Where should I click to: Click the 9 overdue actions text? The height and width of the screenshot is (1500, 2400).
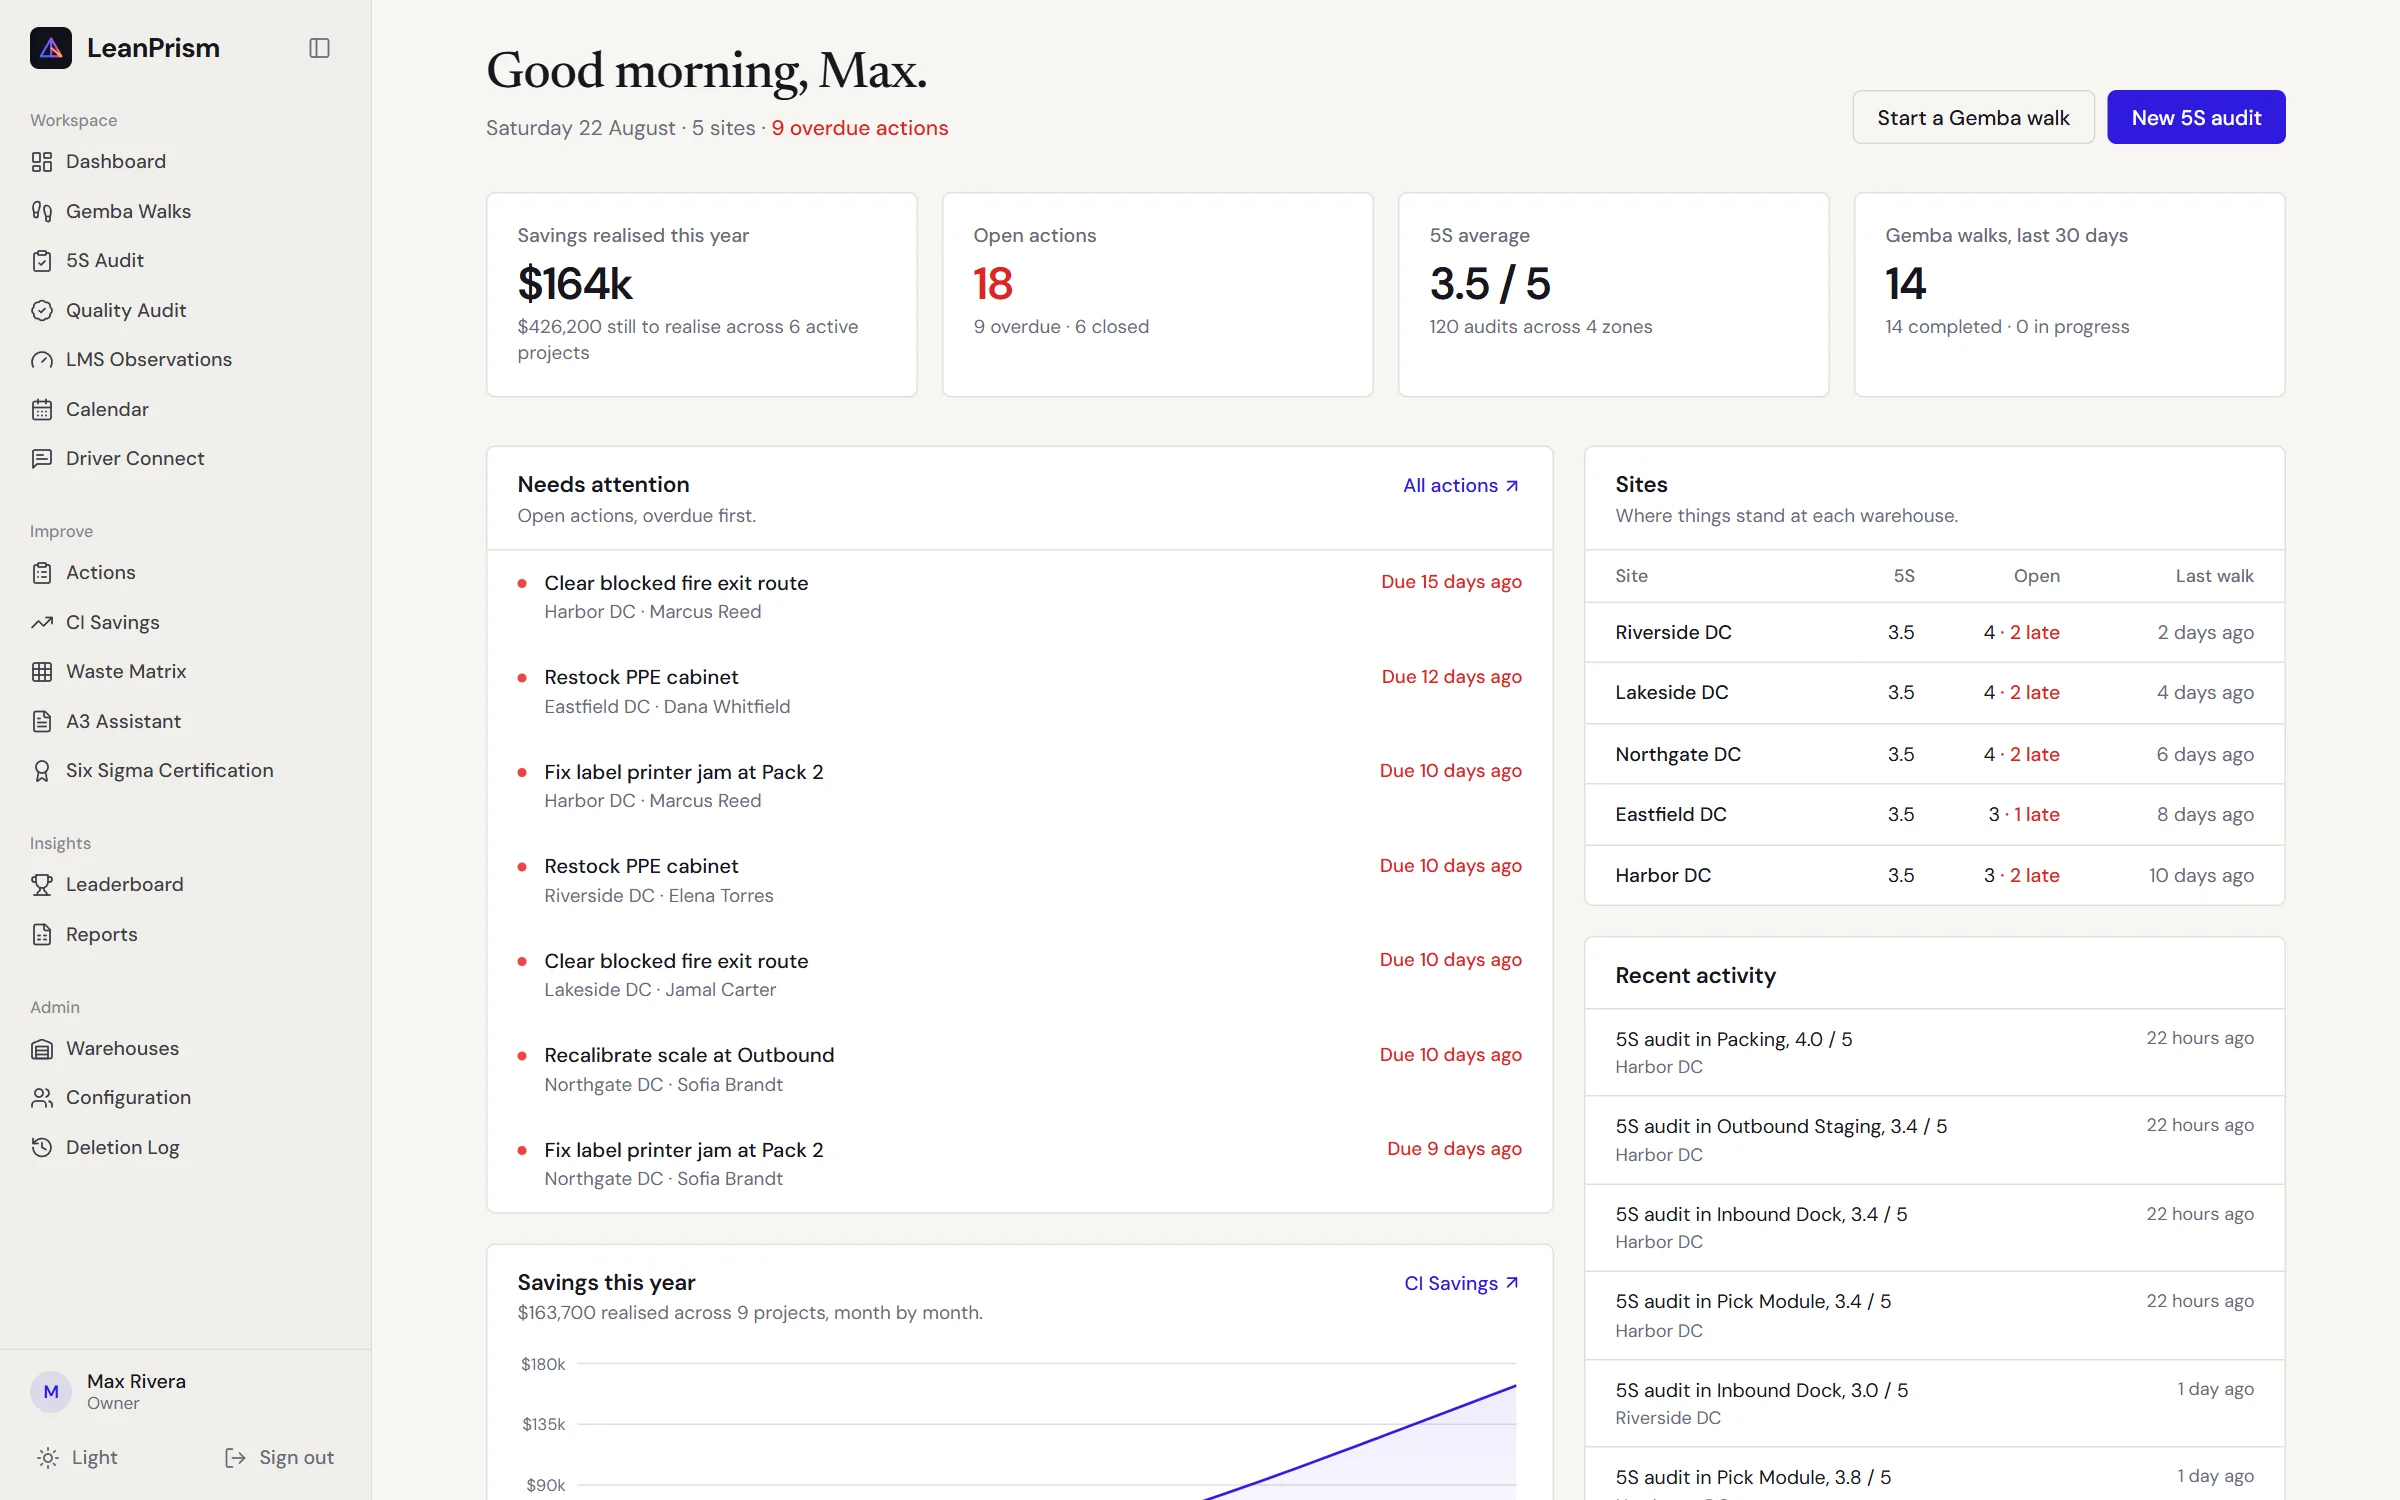click(860, 128)
